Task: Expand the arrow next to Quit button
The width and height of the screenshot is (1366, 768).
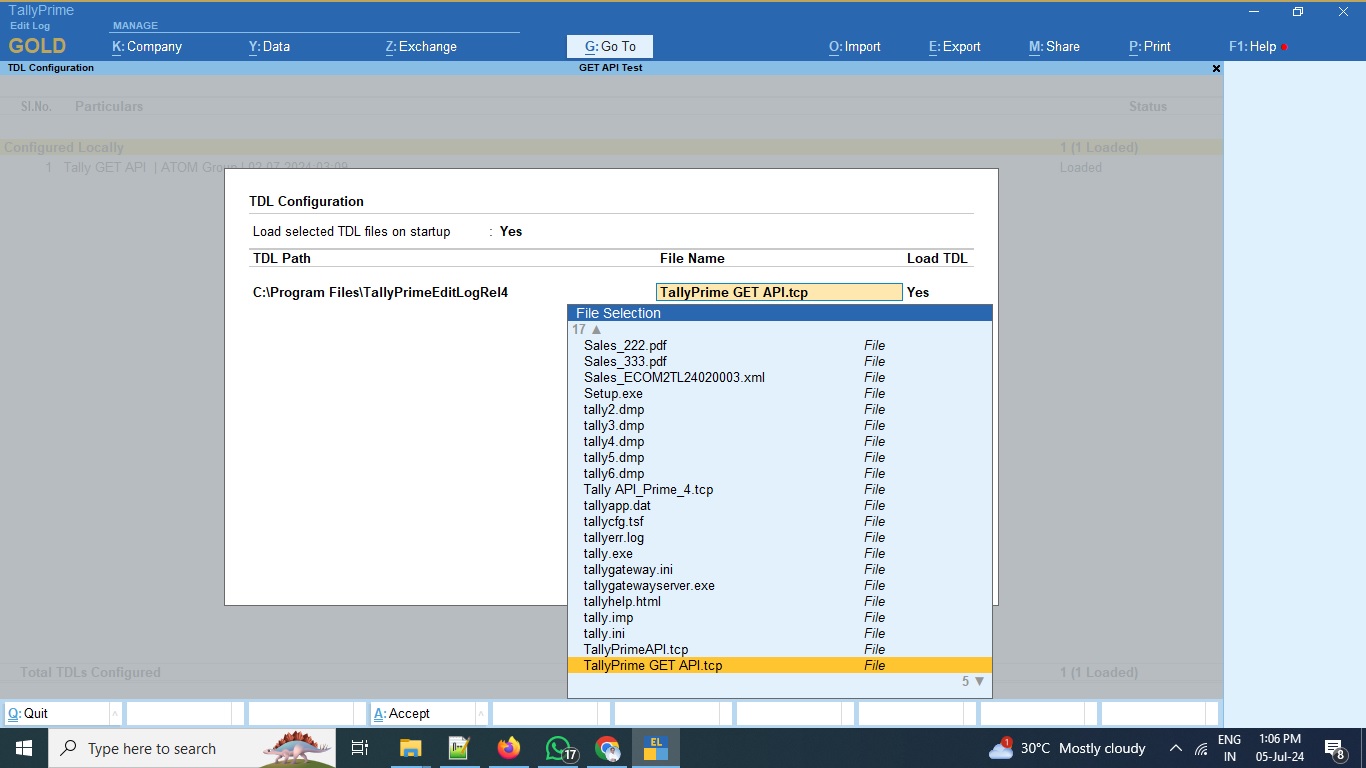Action: [x=115, y=713]
